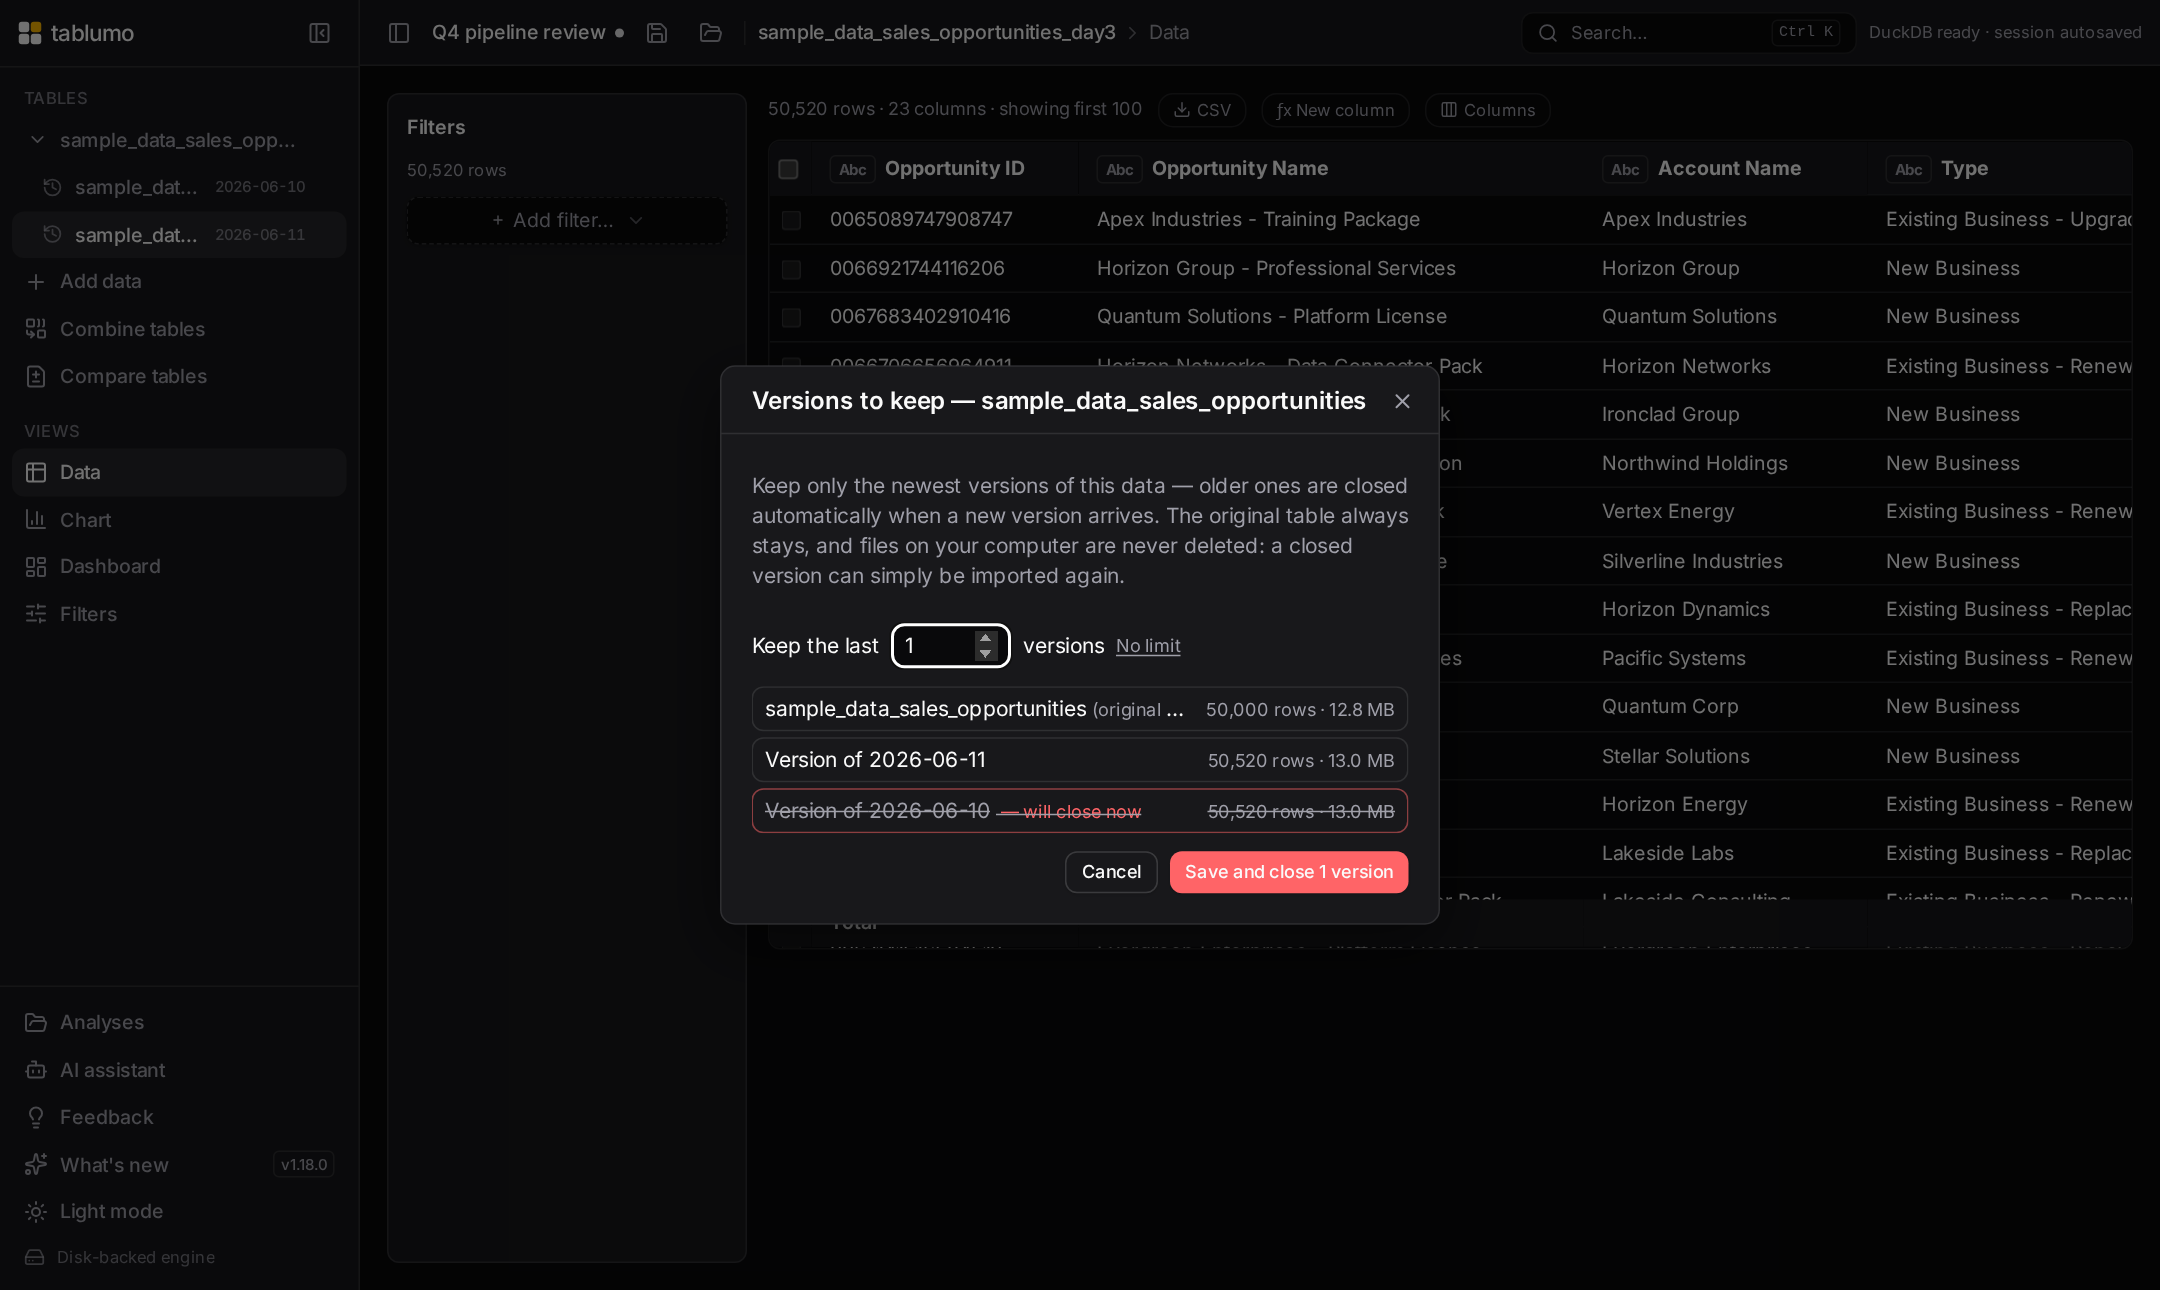Click the history icon of 2026-06-10 version

[x=53, y=187]
